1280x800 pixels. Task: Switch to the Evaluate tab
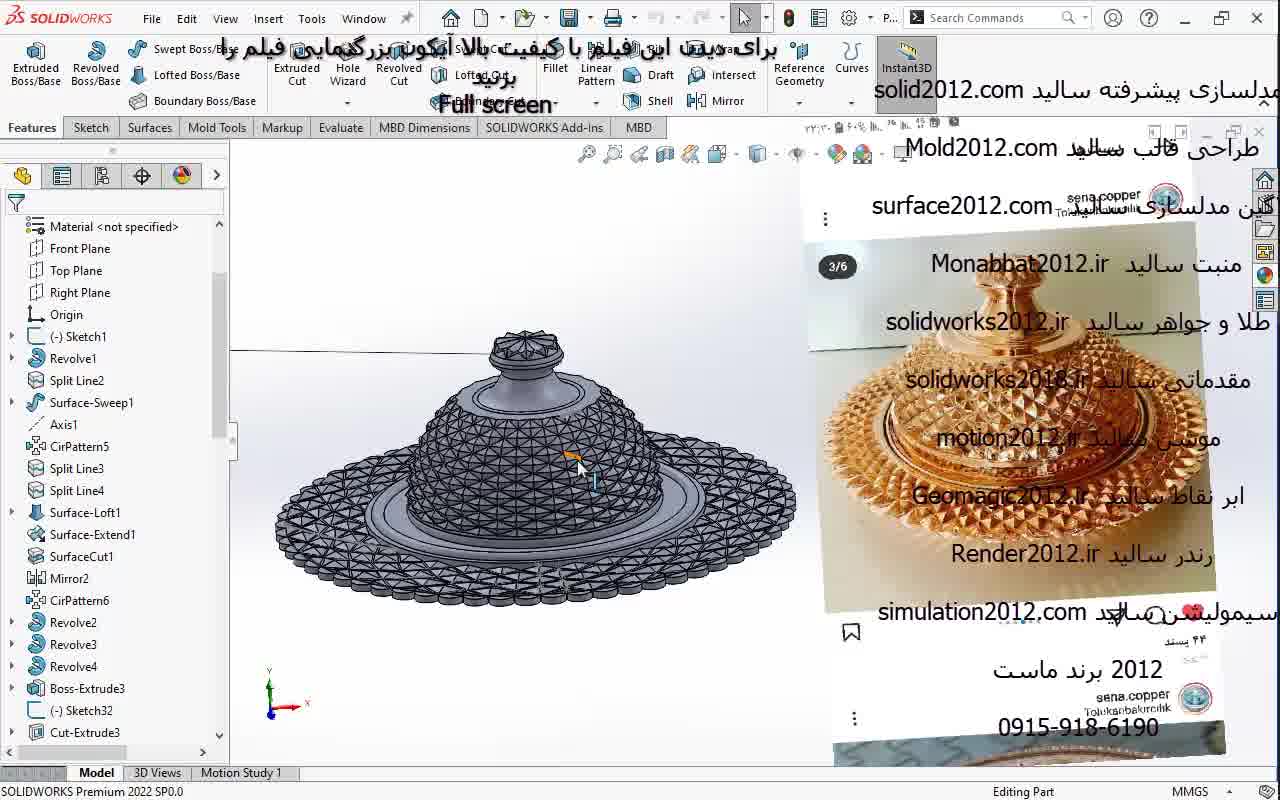tap(341, 127)
